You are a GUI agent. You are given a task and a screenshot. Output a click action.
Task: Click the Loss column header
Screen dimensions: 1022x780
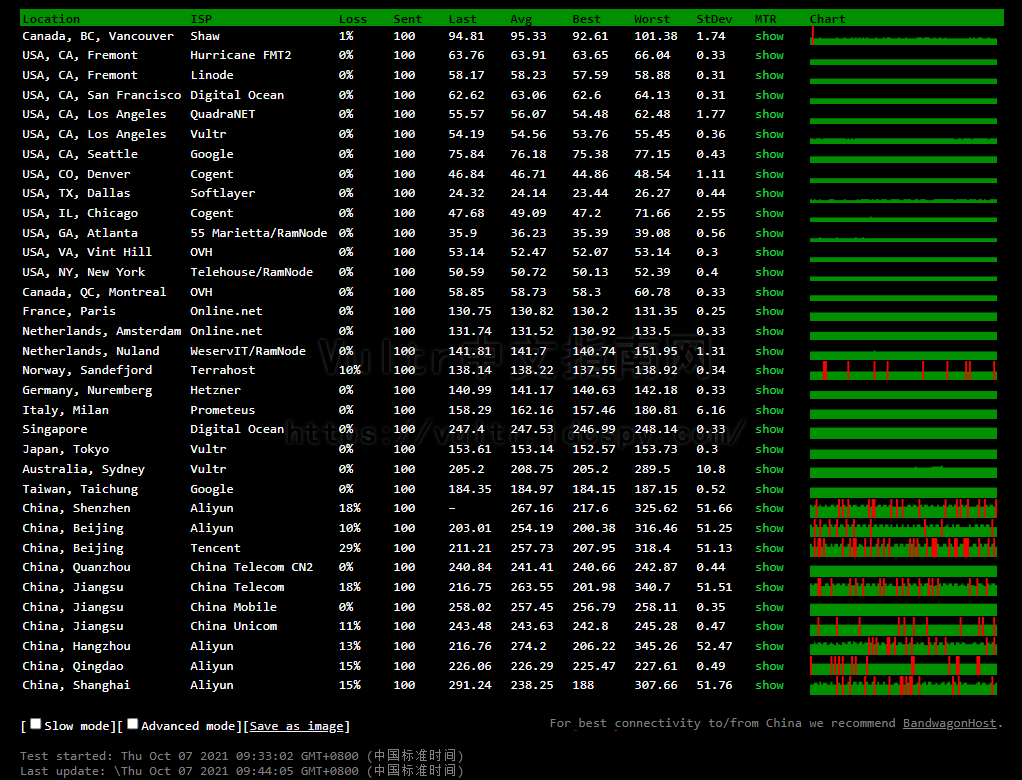pos(353,19)
